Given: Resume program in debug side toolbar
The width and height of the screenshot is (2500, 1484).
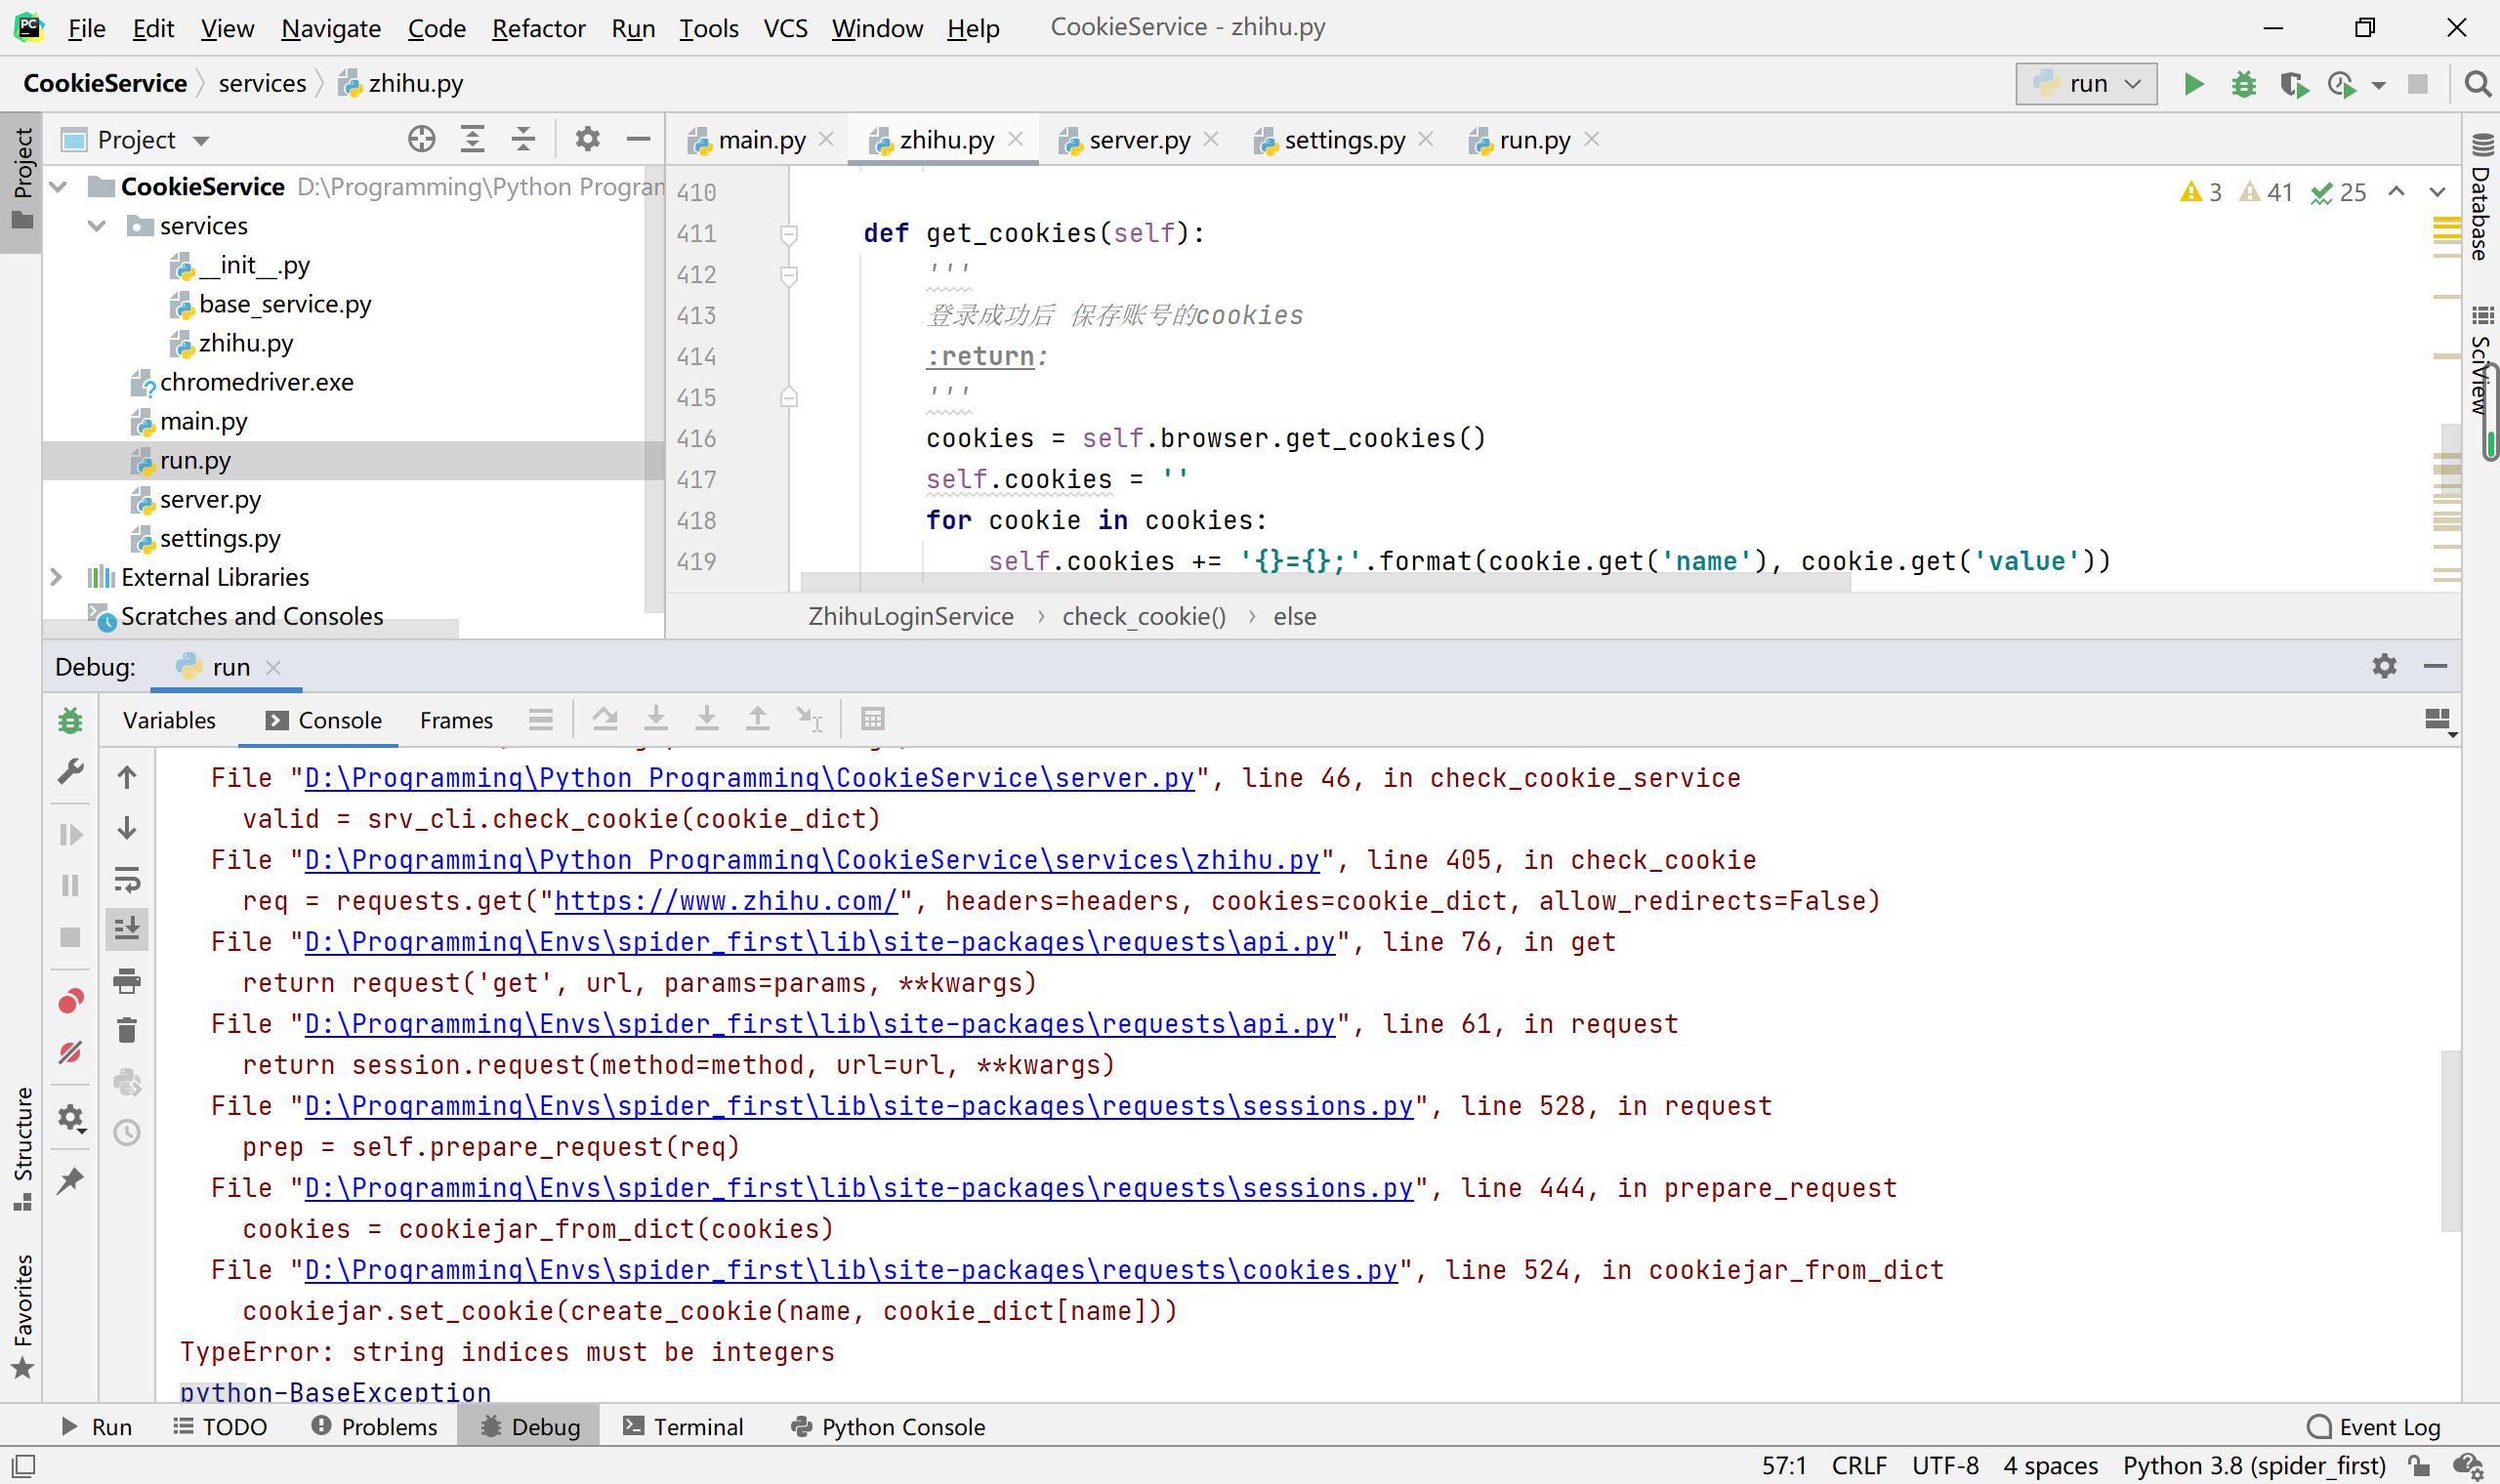Looking at the screenshot, I should coord(70,834).
